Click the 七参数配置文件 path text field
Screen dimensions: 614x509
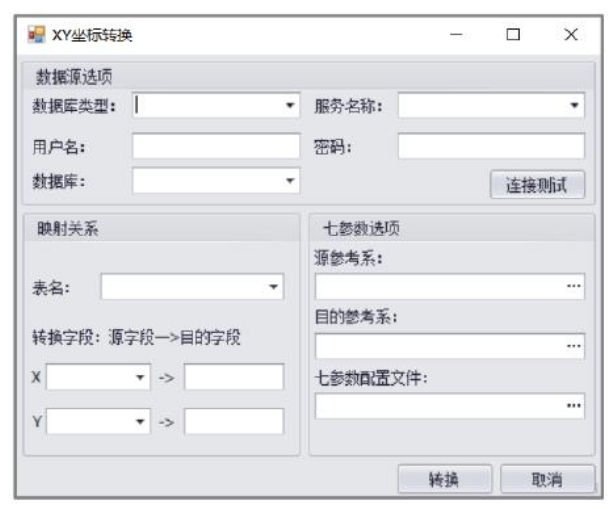point(437,406)
